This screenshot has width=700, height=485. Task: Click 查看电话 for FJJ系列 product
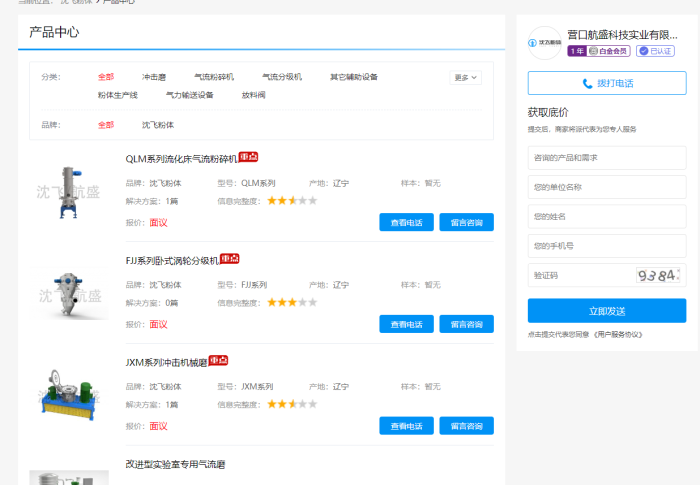(406, 324)
